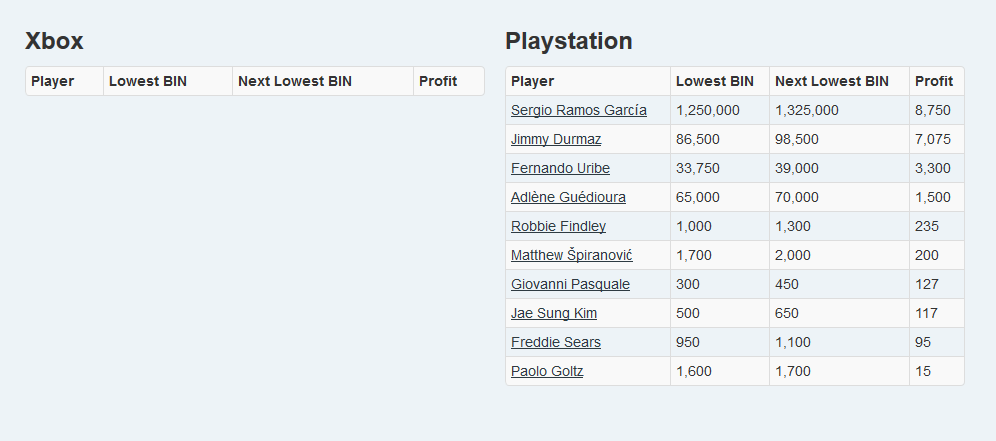
Task: Click Playstation table Player column header
Action: pos(532,81)
